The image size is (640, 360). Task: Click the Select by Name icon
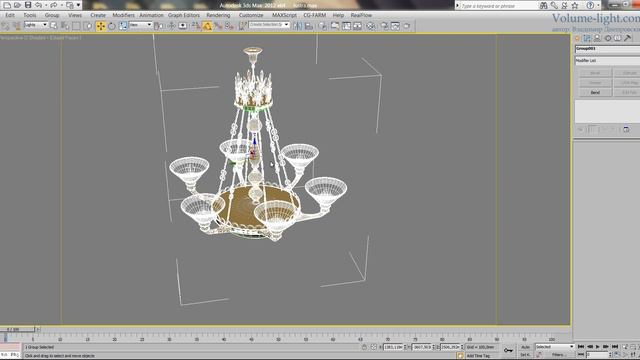point(65,26)
